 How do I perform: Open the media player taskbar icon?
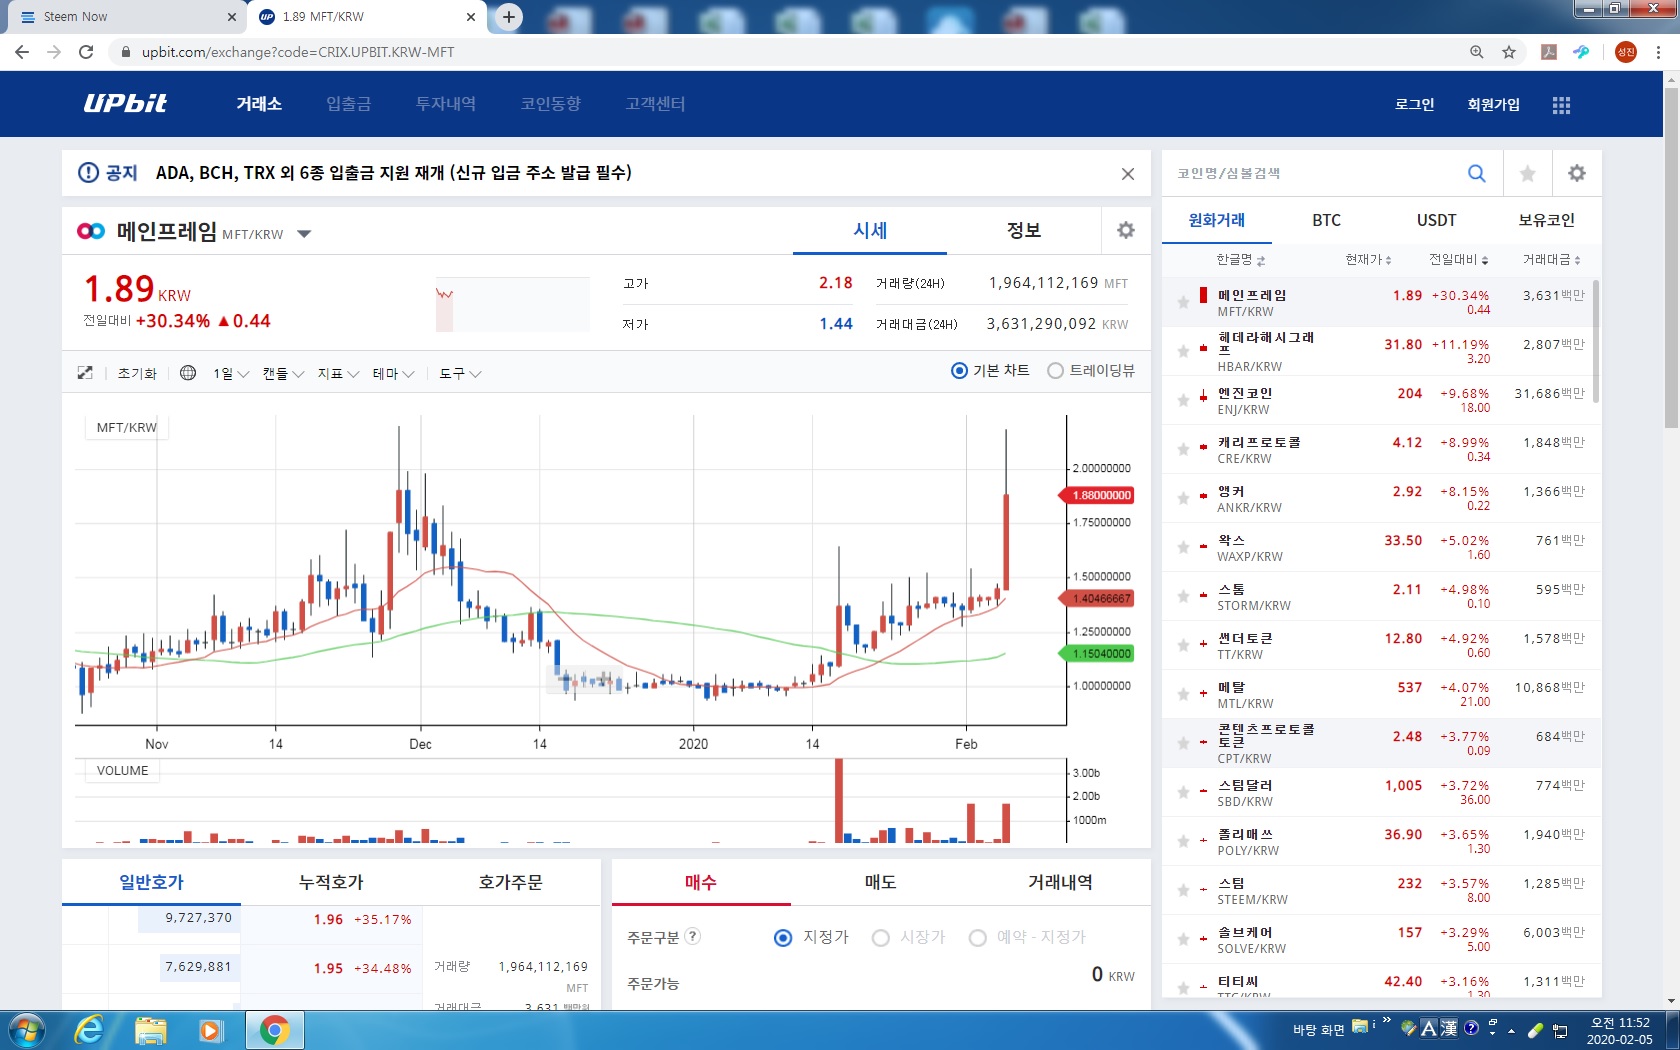(211, 1030)
